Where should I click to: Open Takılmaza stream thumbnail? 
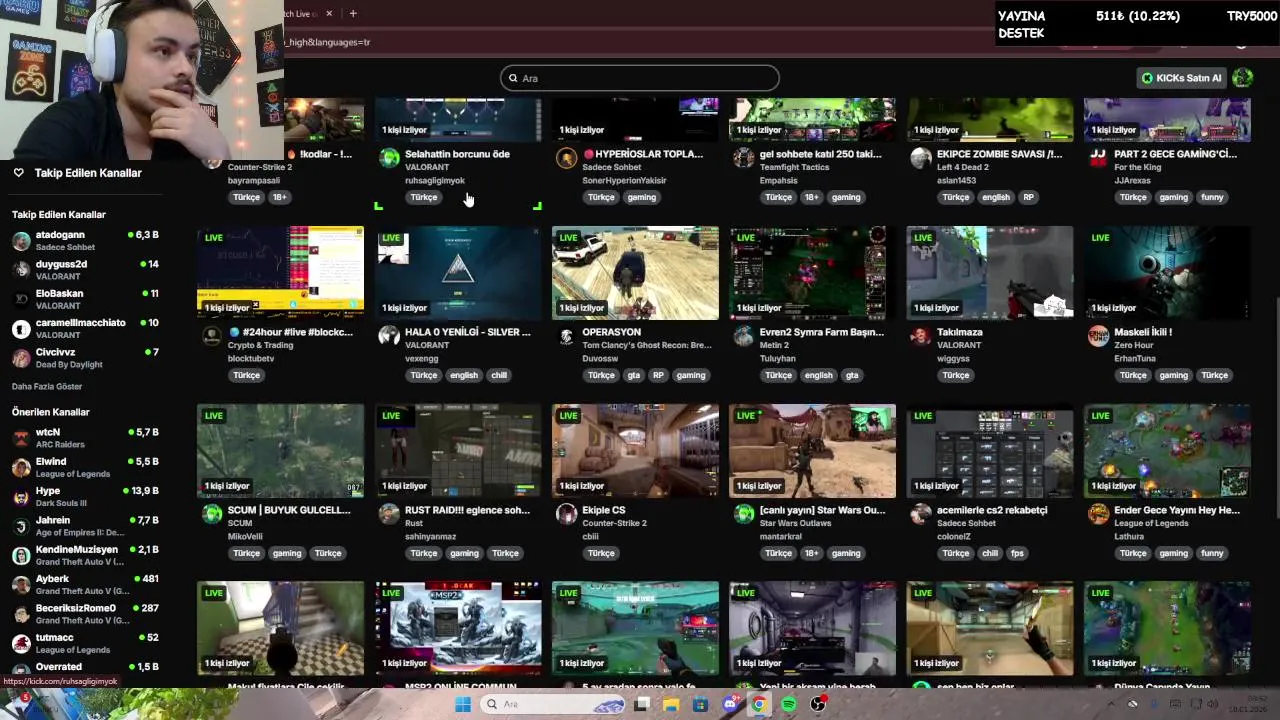point(990,273)
